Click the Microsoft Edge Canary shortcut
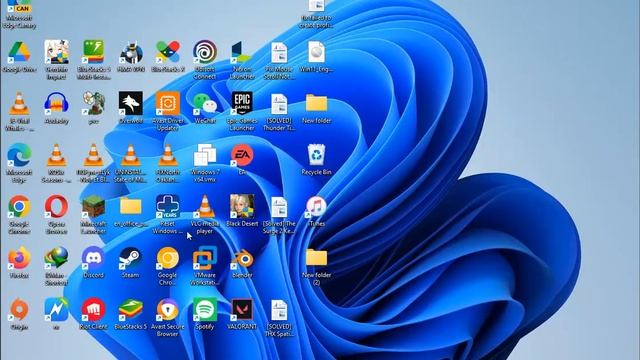Screen dimensions: 640x360 (19, 6)
